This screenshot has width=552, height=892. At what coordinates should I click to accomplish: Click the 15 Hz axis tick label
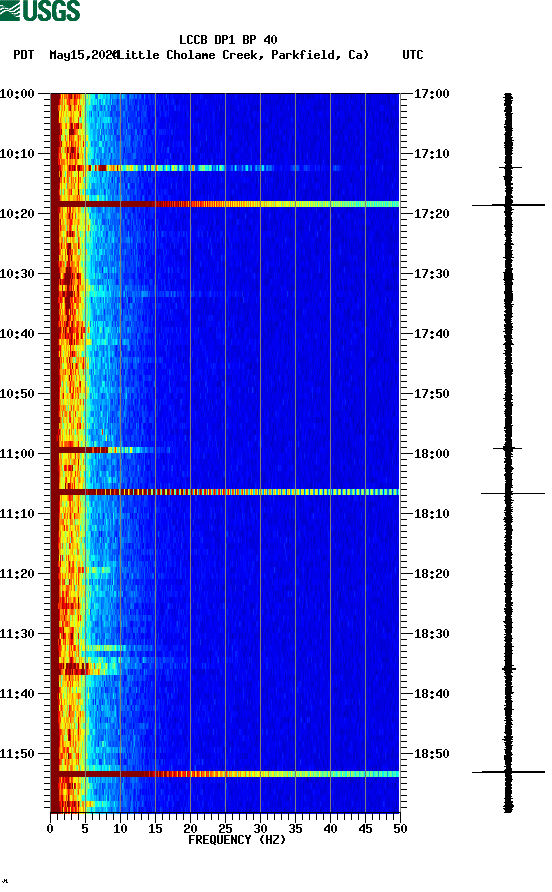click(155, 829)
